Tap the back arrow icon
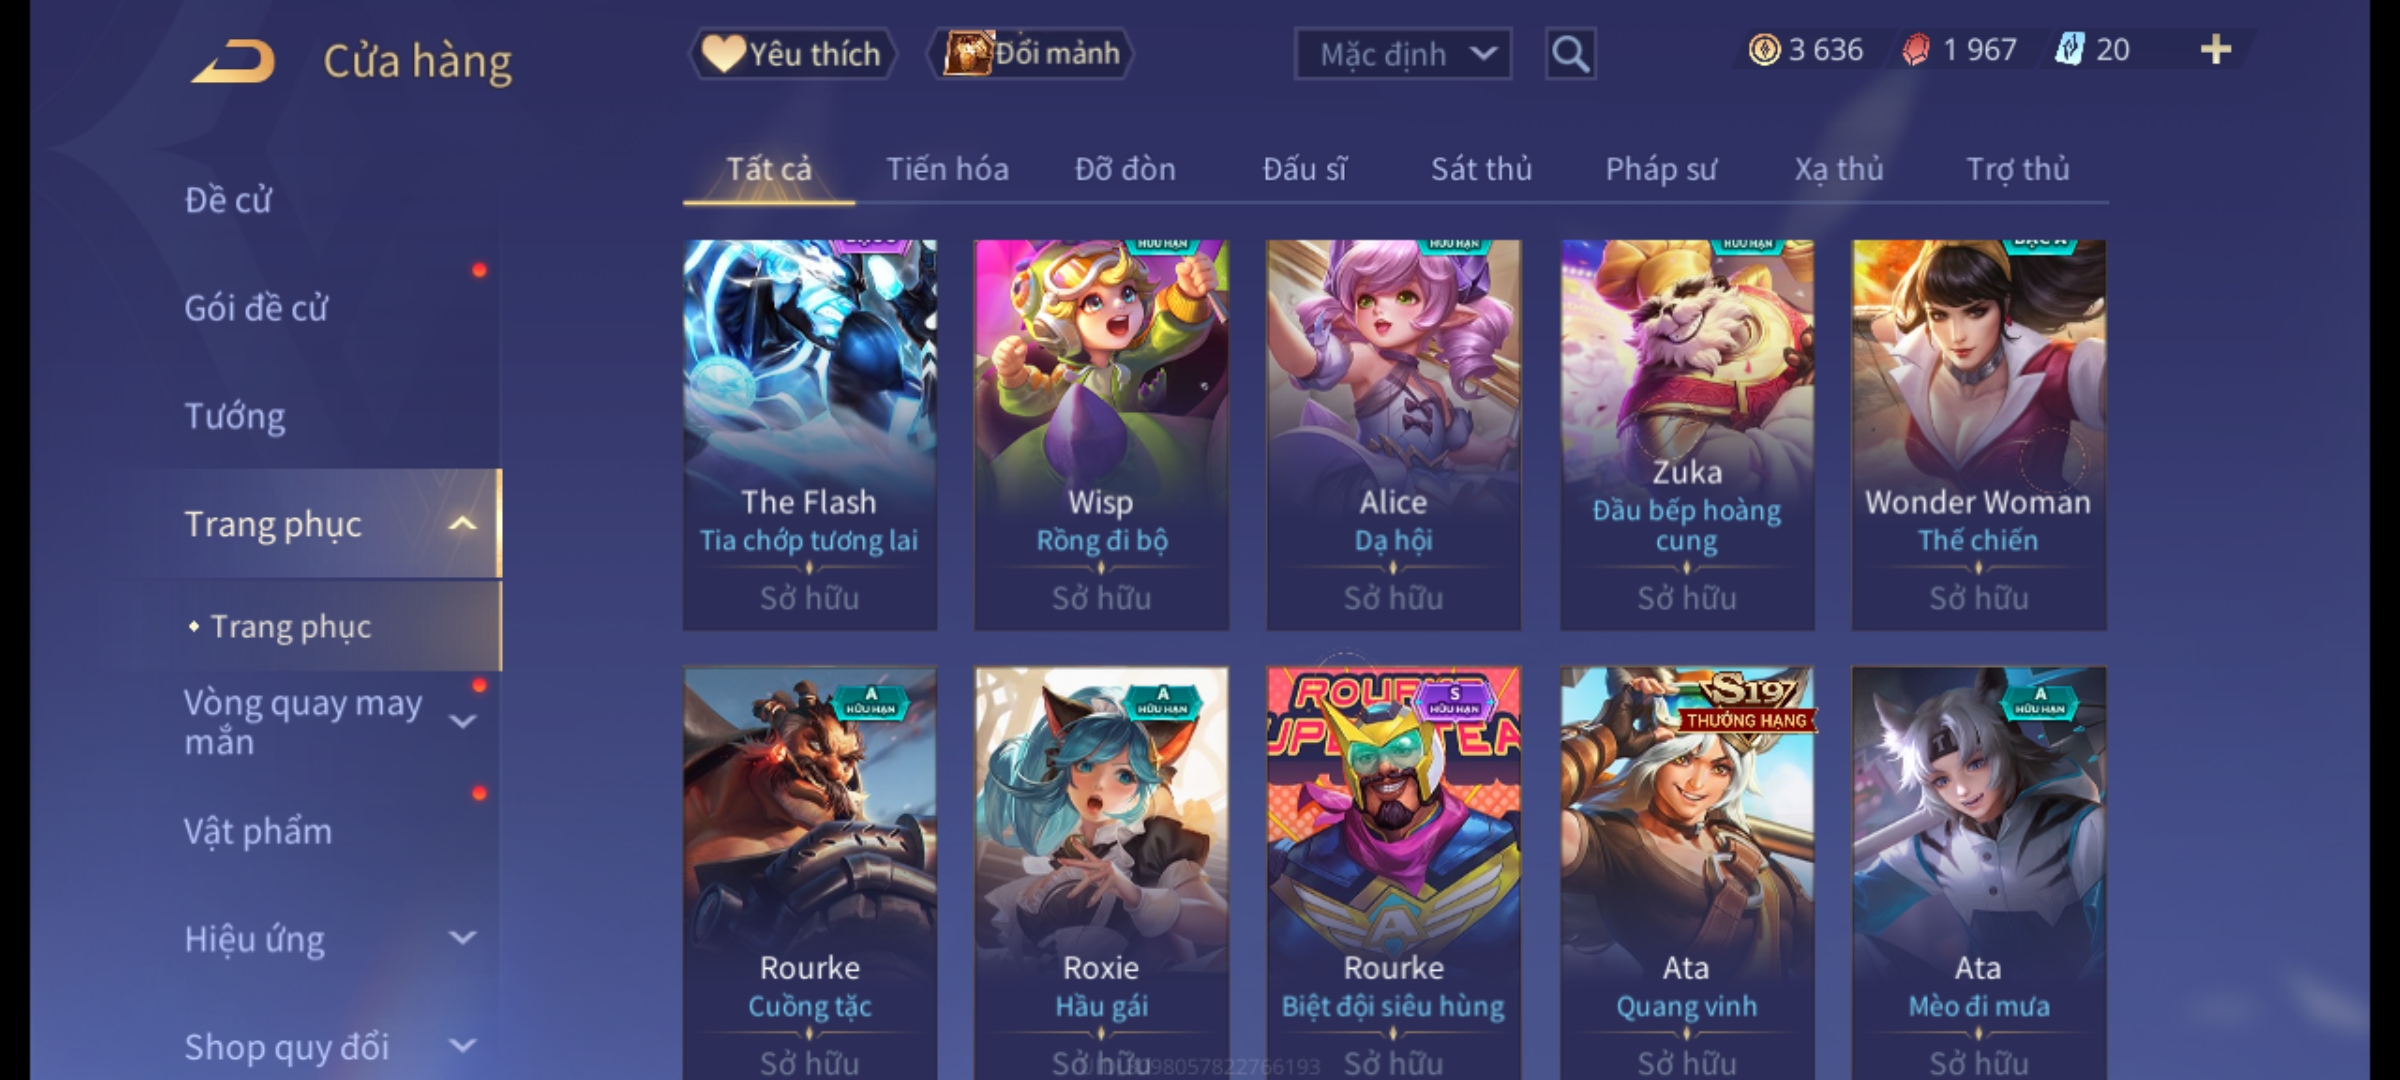Viewport: 2400px width, 1080px height. tap(233, 61)
